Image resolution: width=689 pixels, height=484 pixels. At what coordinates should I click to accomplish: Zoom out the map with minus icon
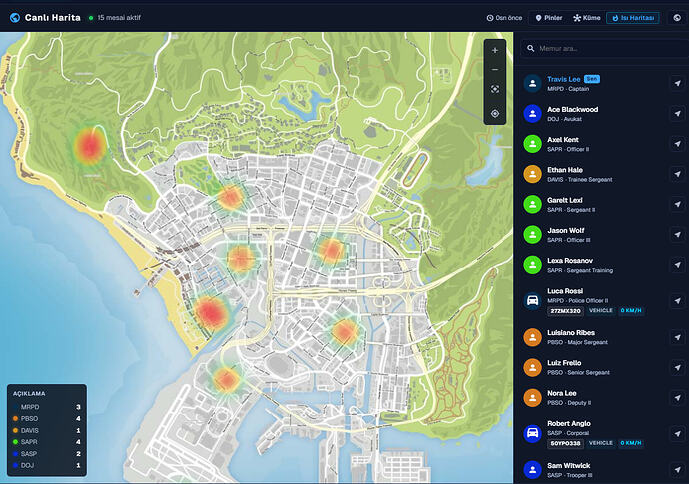tap(495, 69)
